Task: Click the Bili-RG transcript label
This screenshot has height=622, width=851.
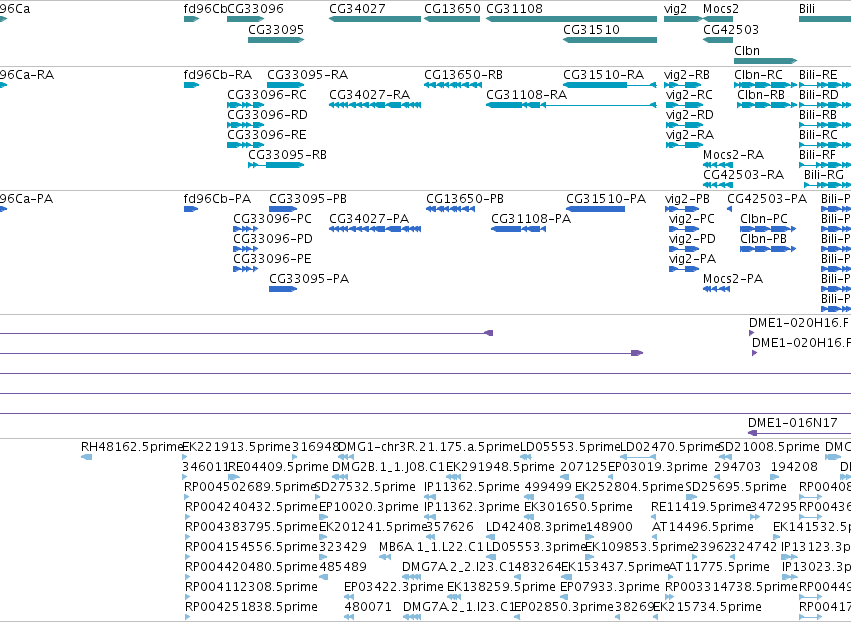Action: tap(823, 175)
